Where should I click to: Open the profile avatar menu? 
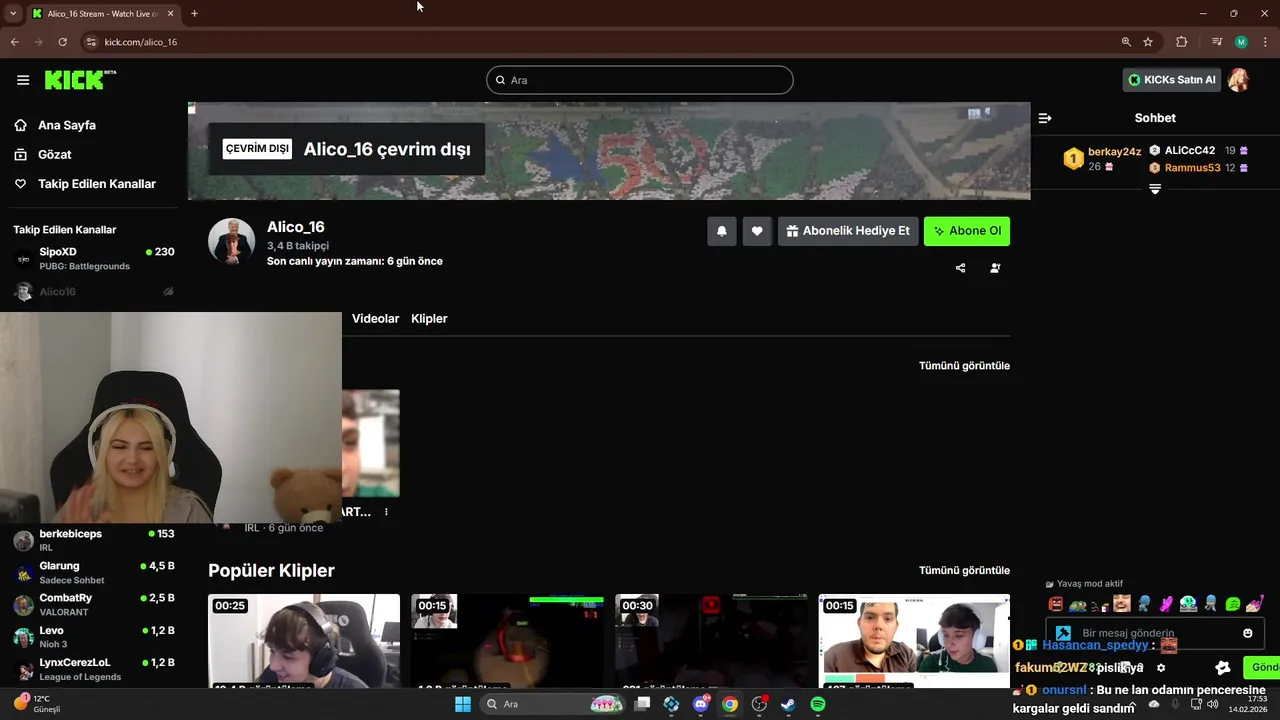[x=1239, y=80]
